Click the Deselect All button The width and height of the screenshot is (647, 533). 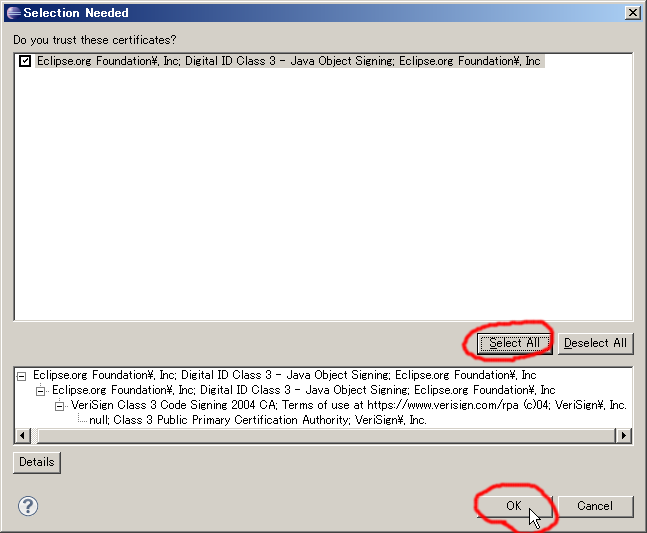595,343
